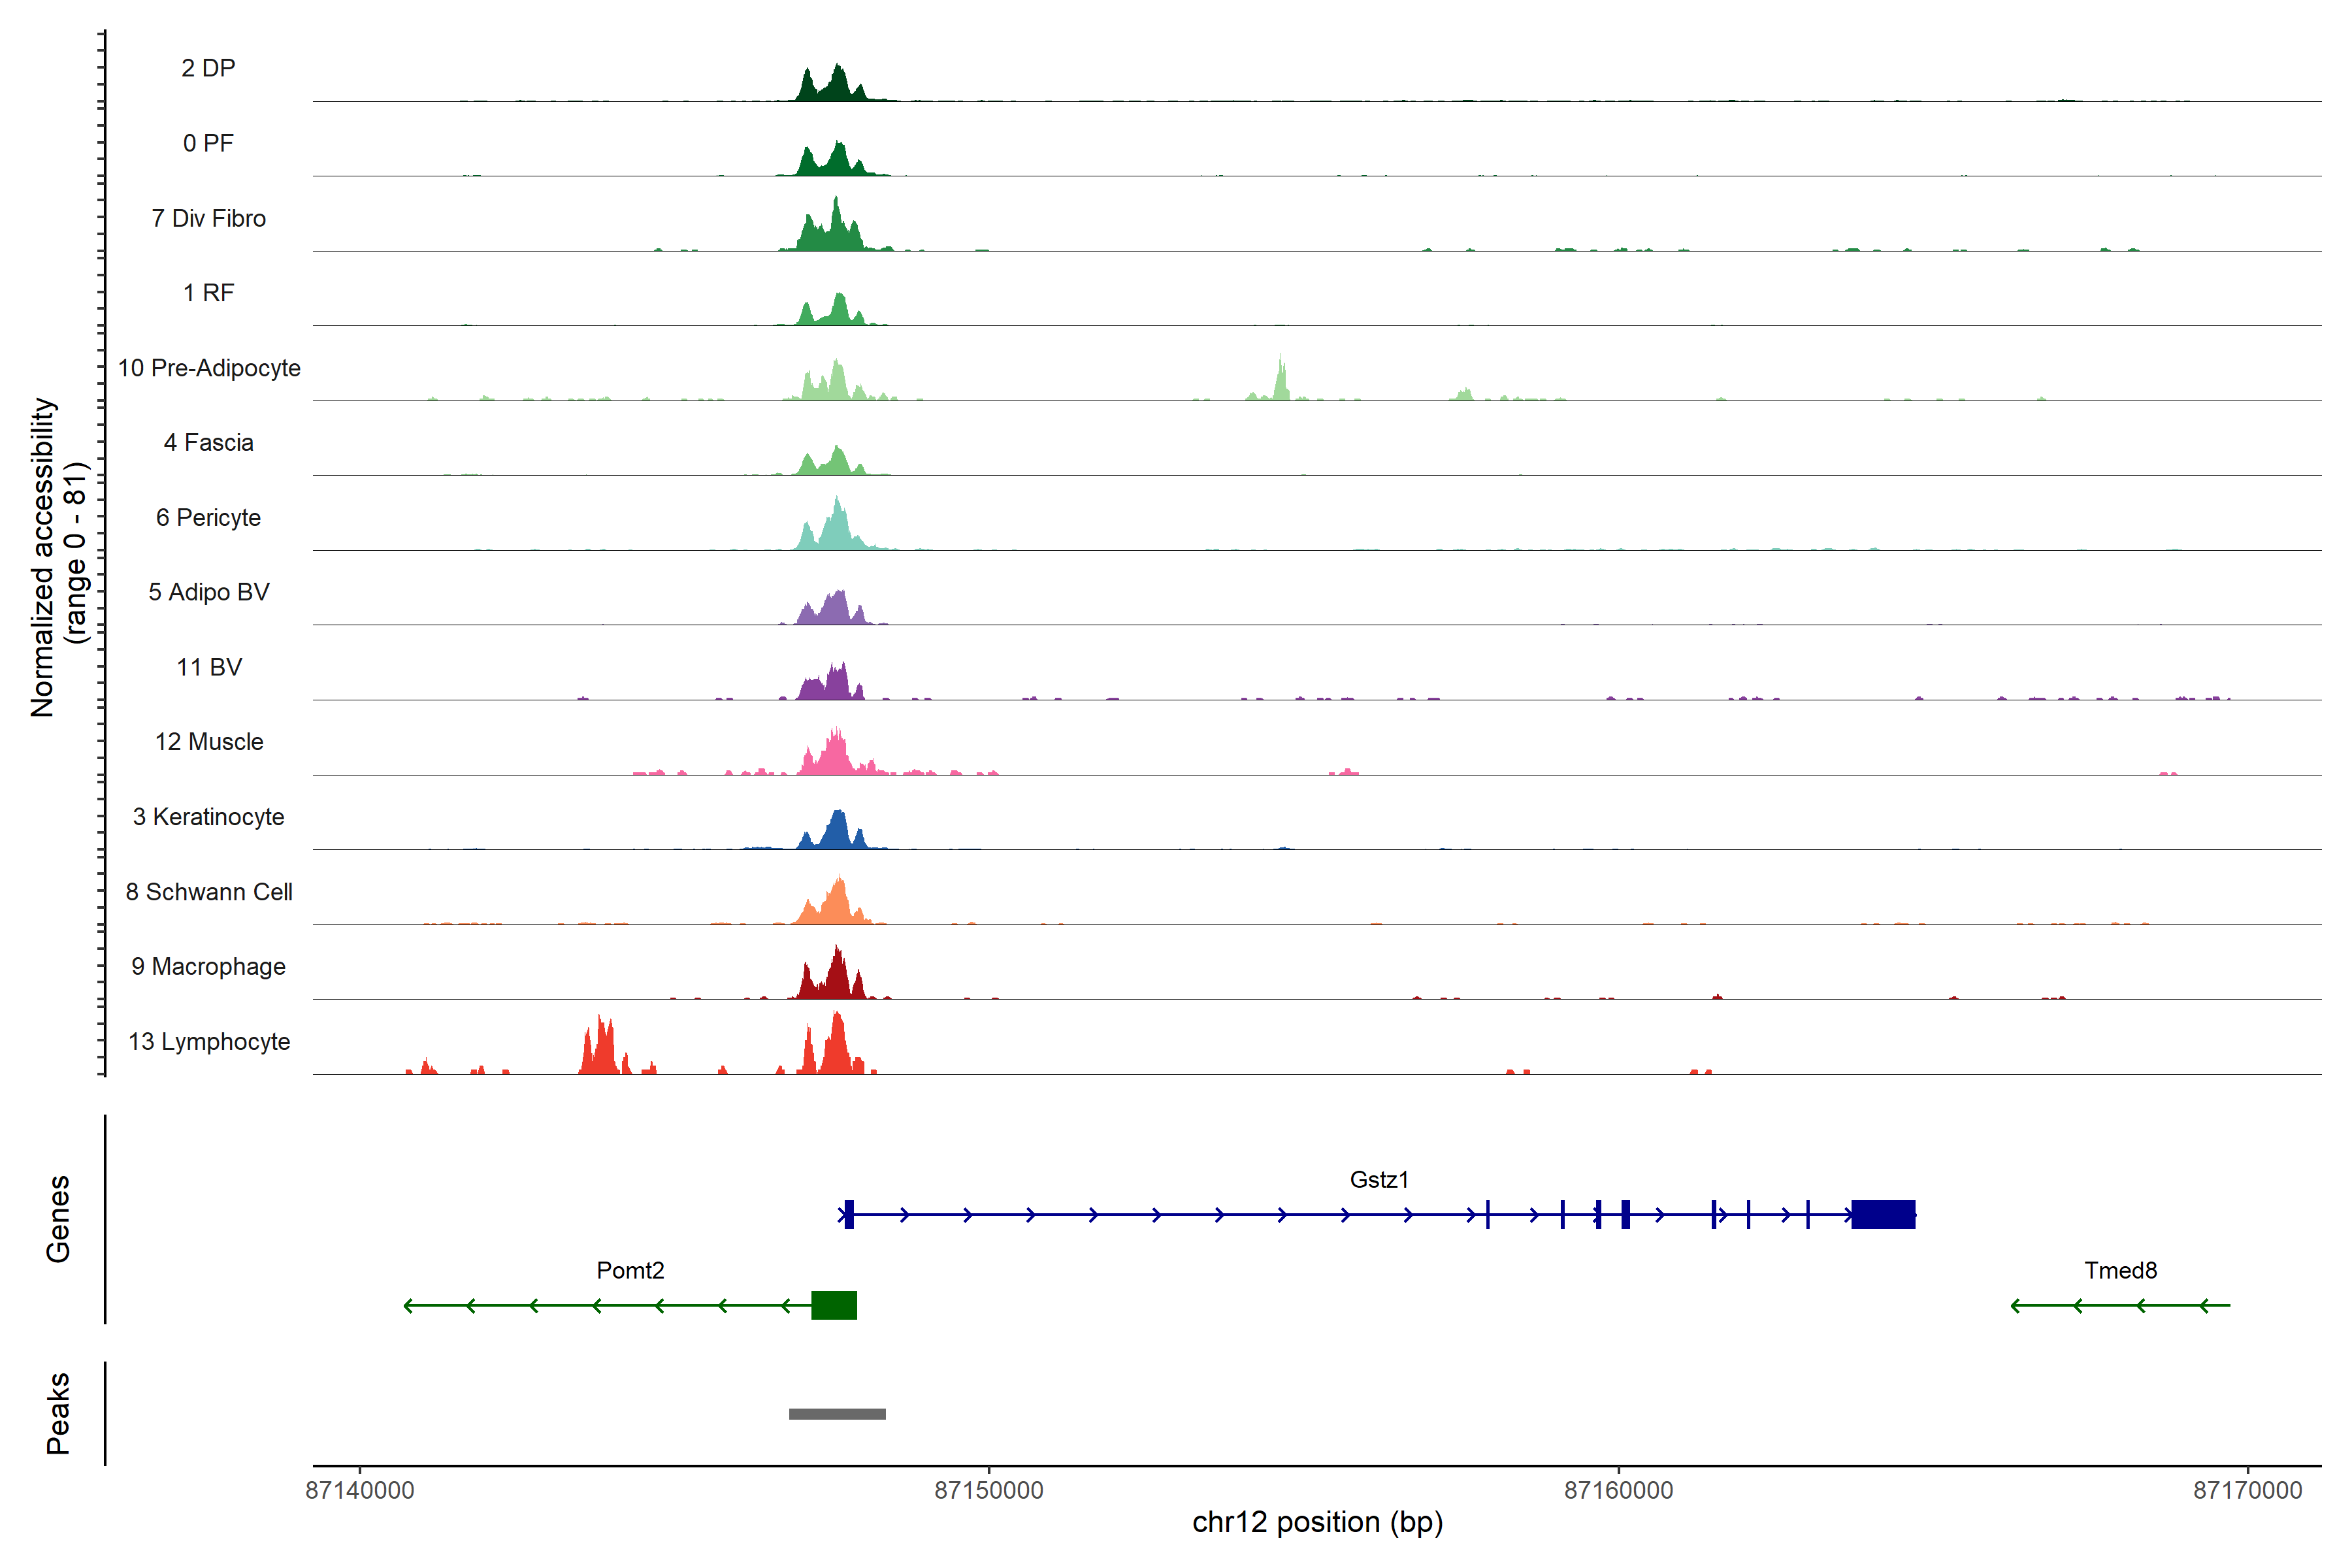Click the 87150000 axis tick label
This screenshot has height=1568, width=2352.
pos(988,1490)
